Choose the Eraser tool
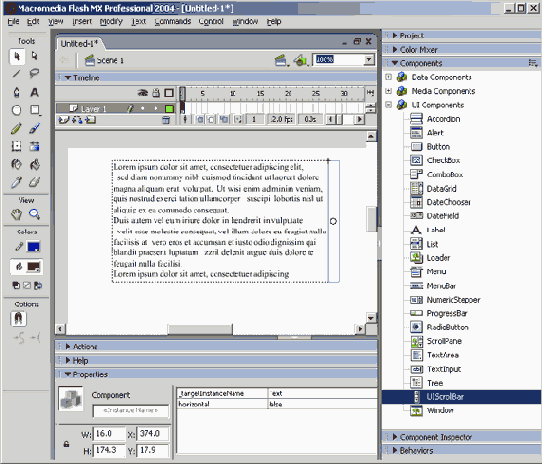Image resolution: width=542 pixels, height=464 pixels. click(34, 182)
